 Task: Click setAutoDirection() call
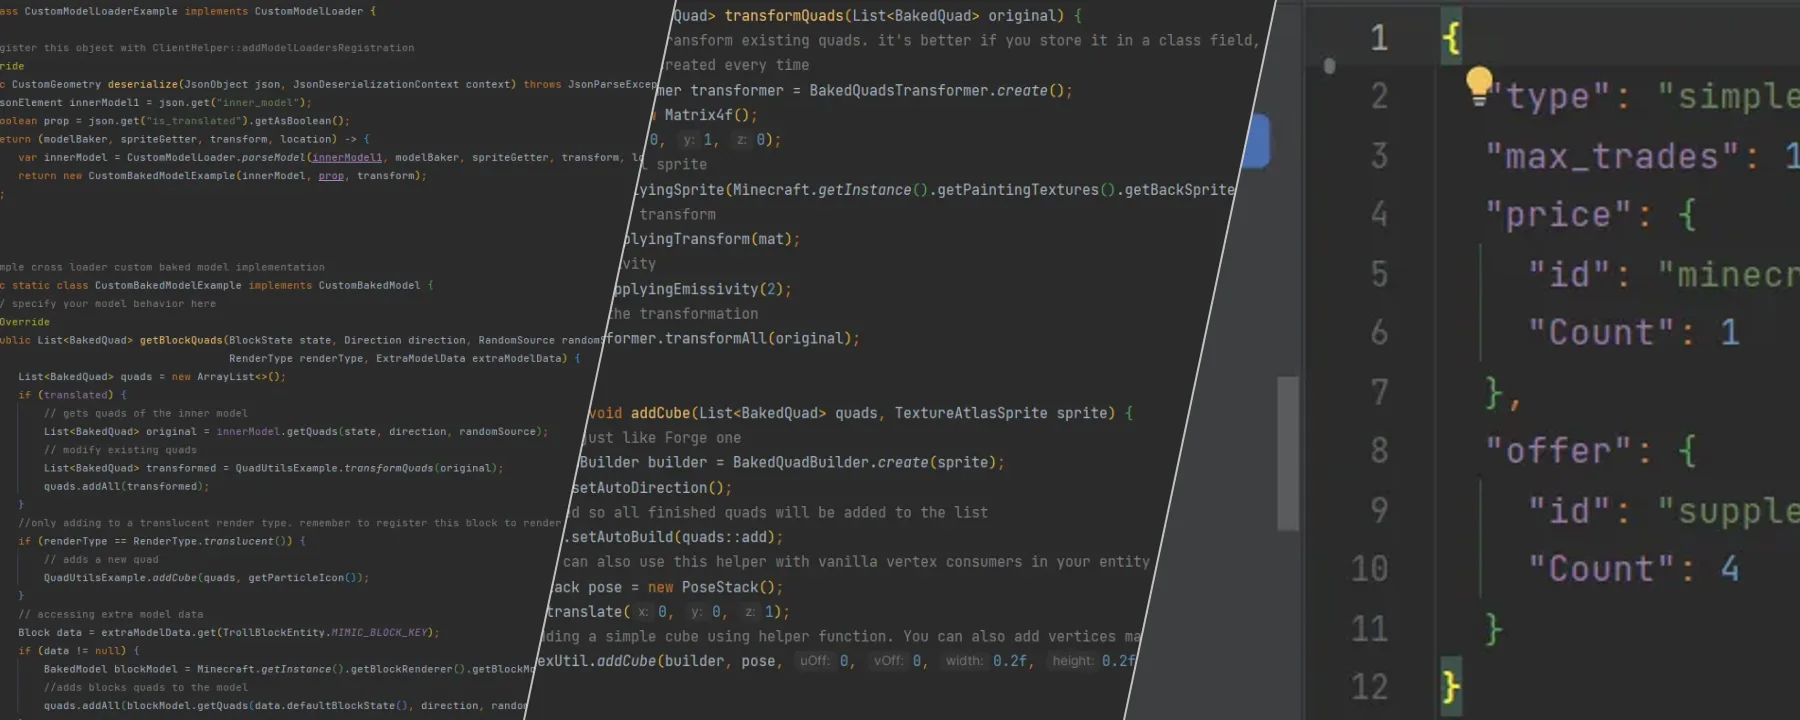(649, 488)
